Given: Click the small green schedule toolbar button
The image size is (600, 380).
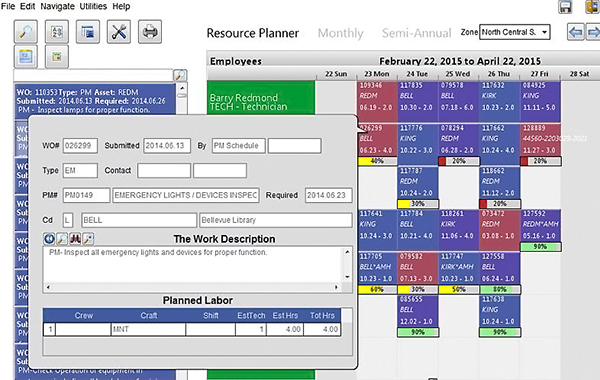Looking at the screenshot, I should tap(57, 57).
